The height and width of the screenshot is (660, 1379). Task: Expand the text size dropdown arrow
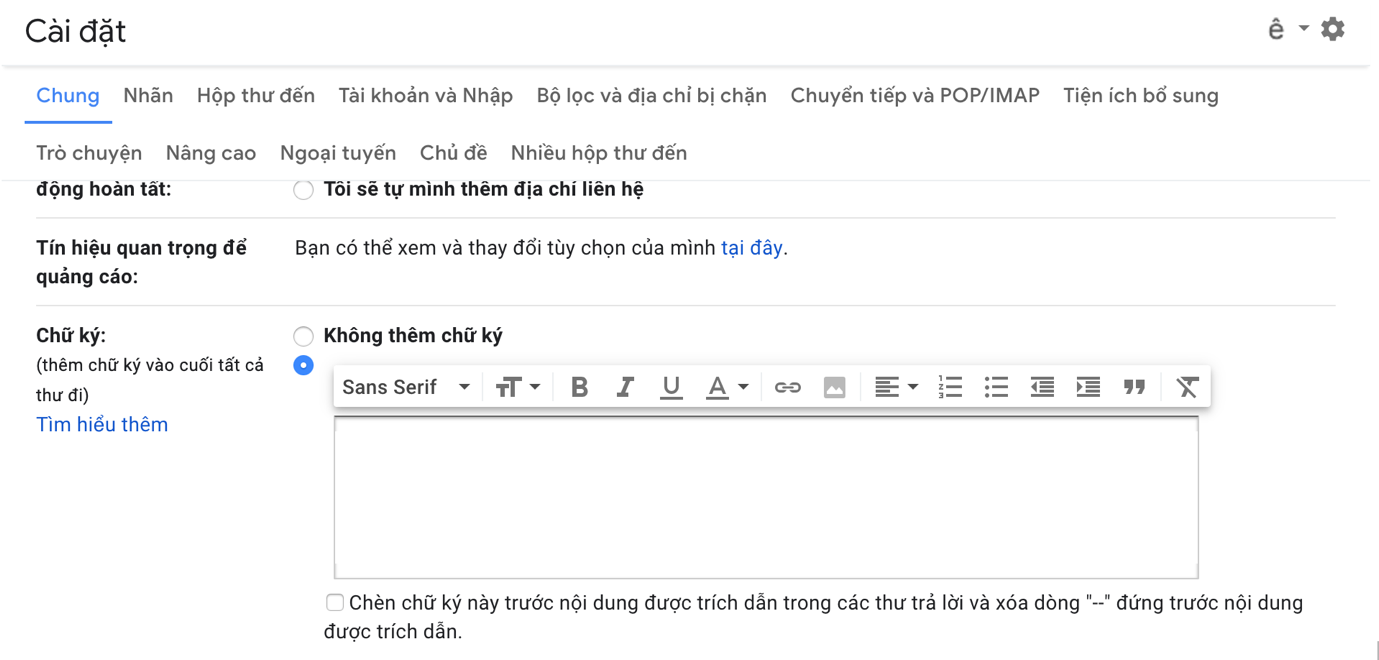pyautogui.click(x=535, y=387)
